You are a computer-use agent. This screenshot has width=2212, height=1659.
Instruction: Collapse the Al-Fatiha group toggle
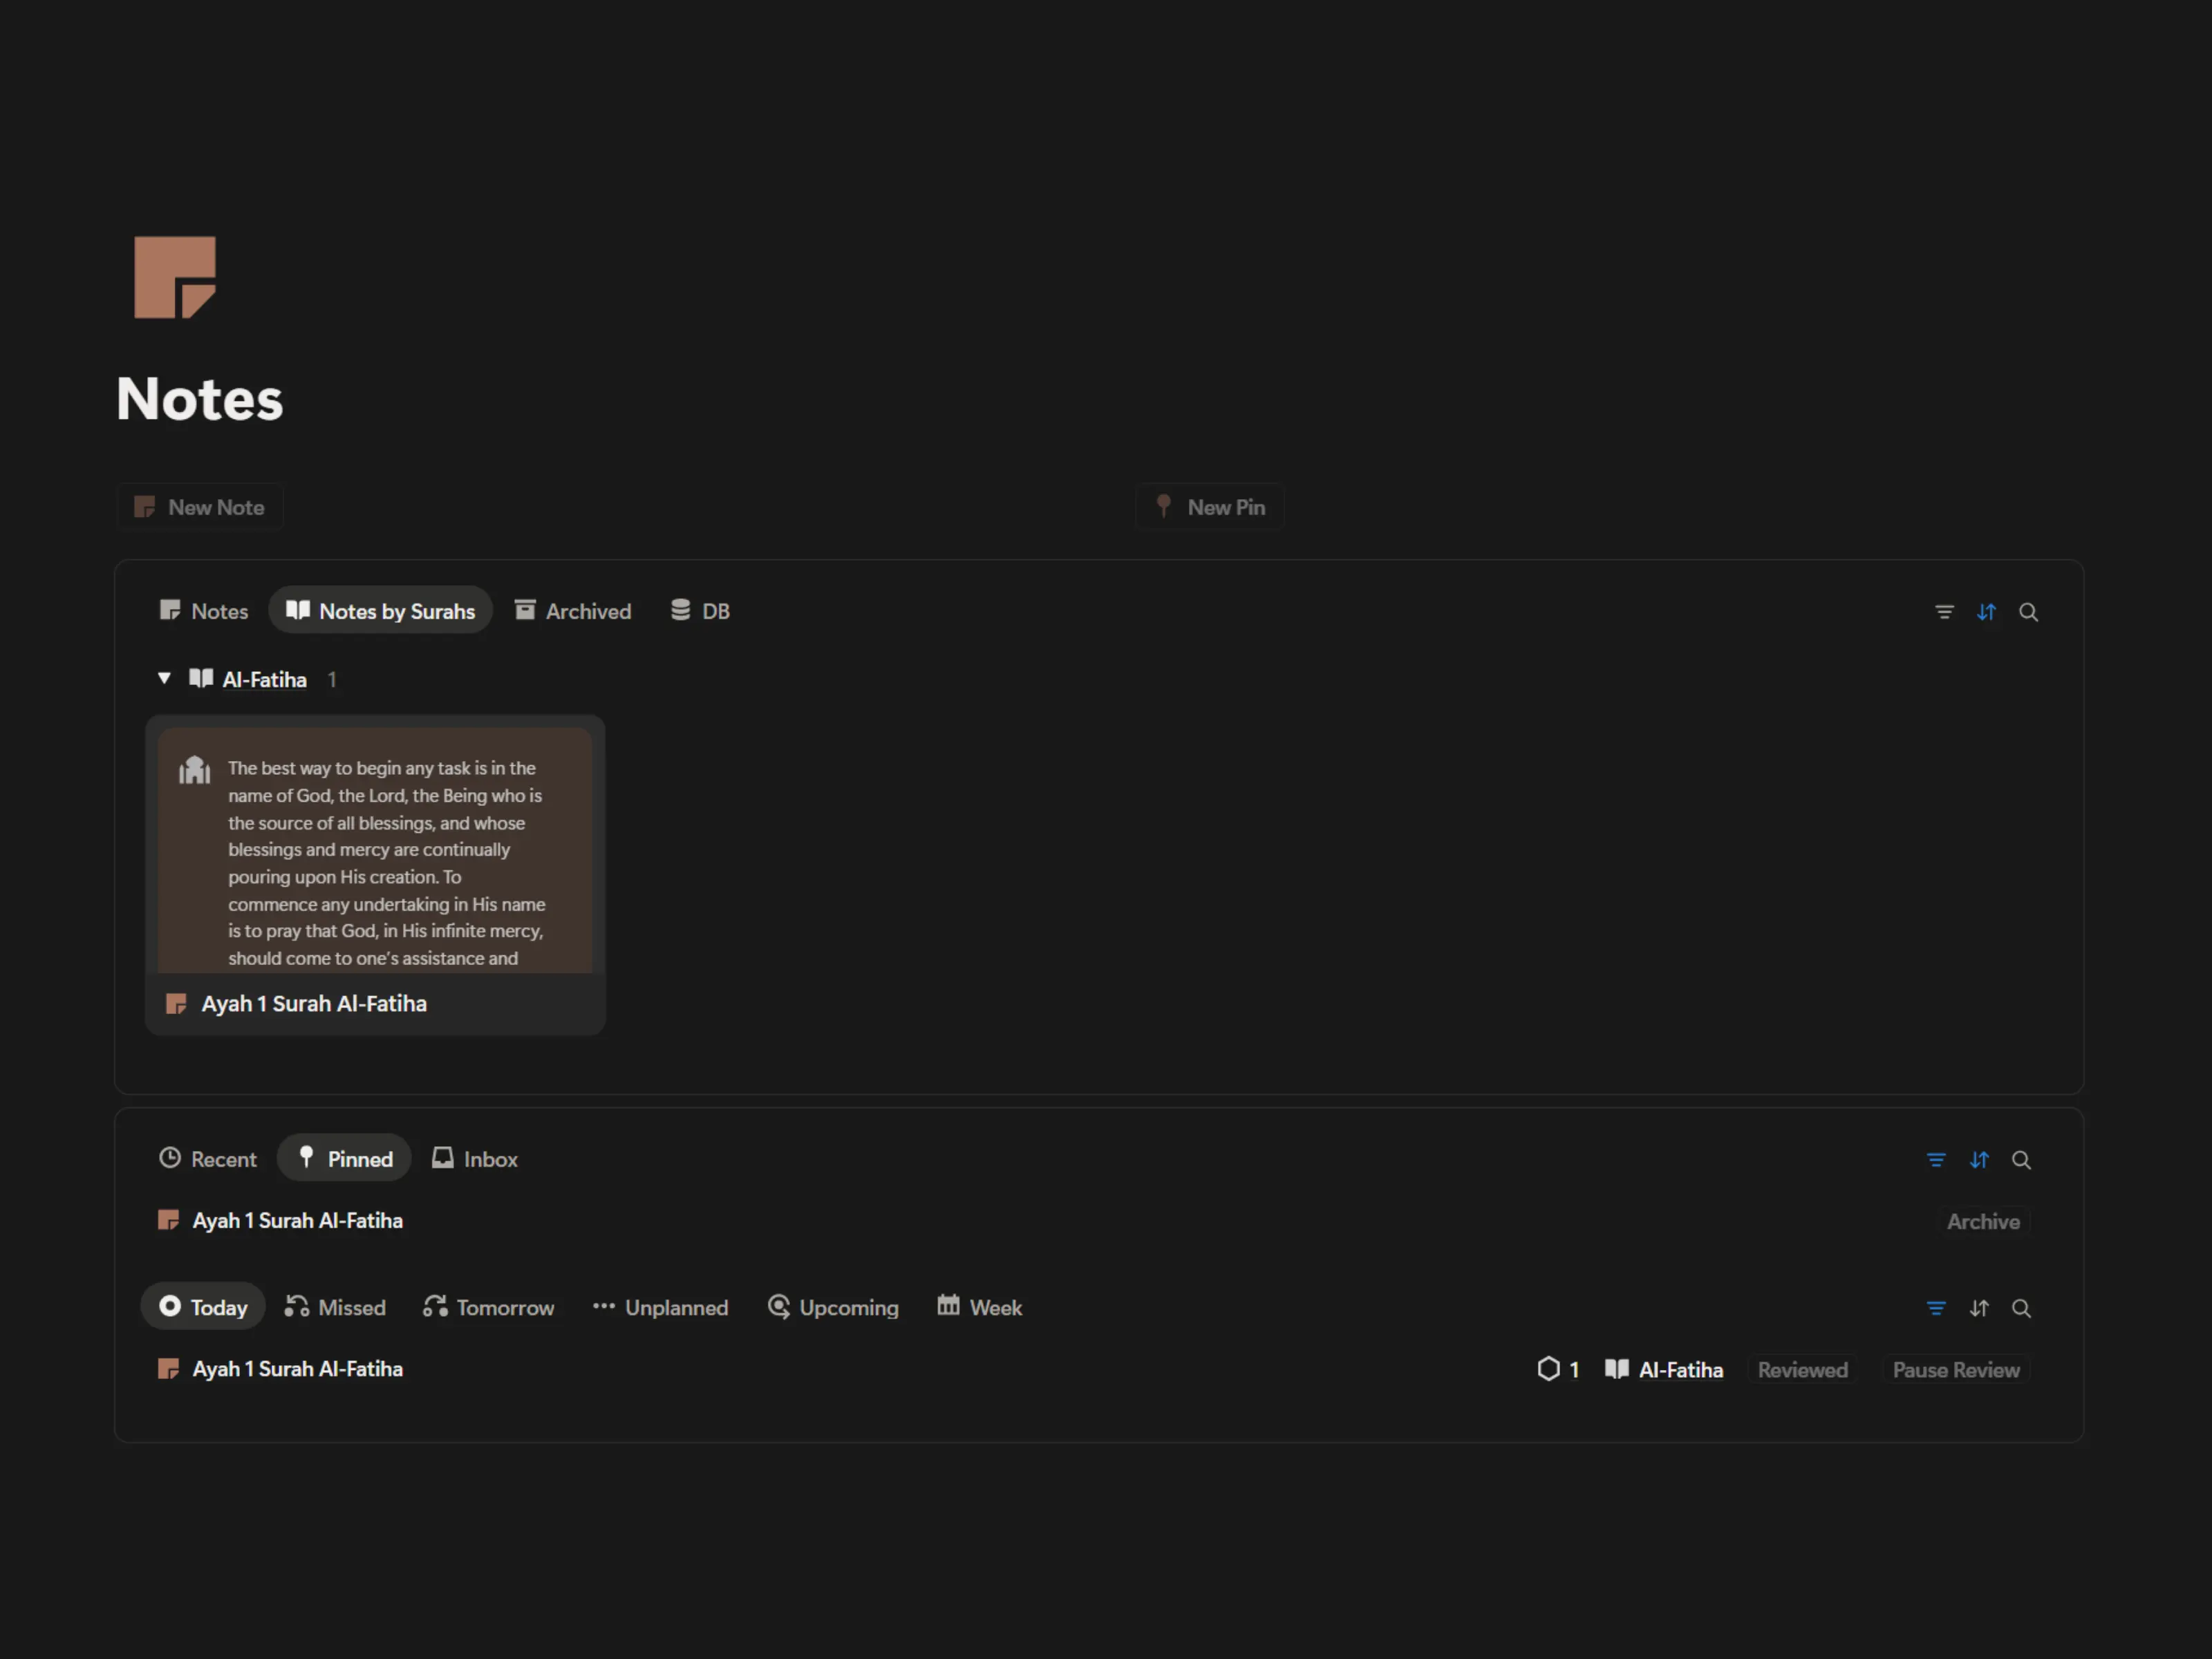click(164, 679)
